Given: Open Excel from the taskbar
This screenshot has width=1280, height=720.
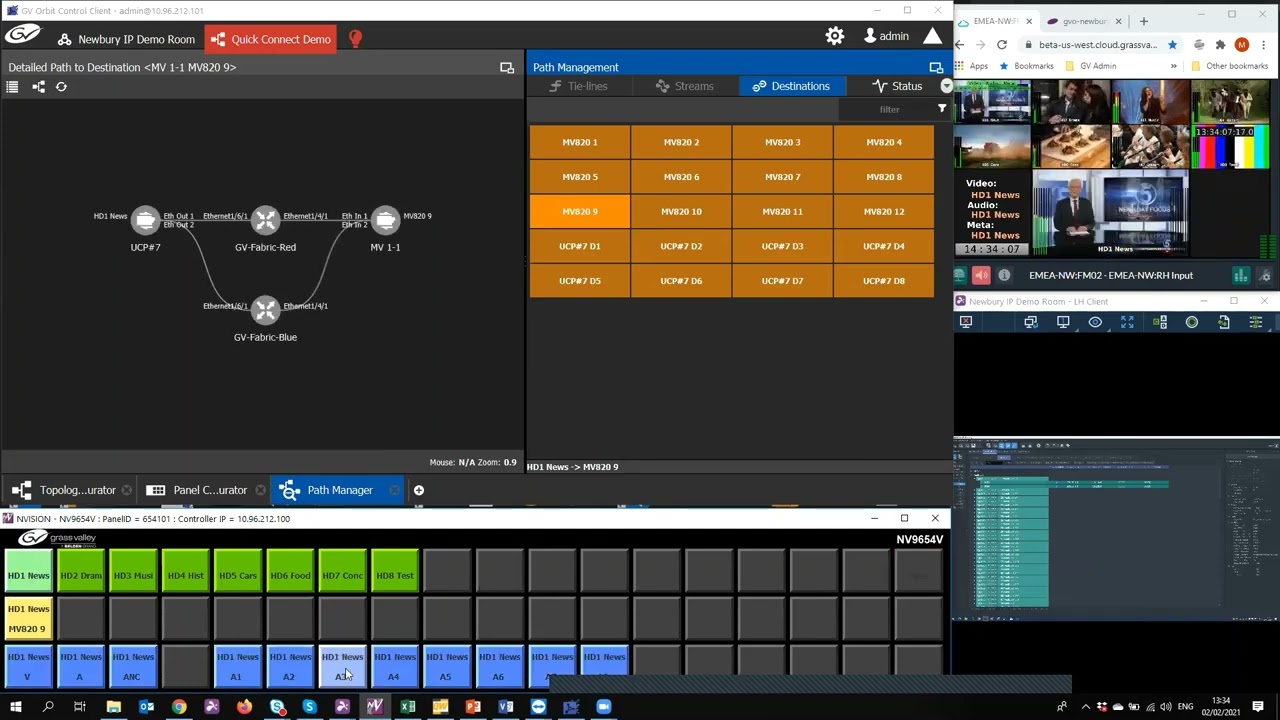Looking at the screenshot, I should click(408, 707).
